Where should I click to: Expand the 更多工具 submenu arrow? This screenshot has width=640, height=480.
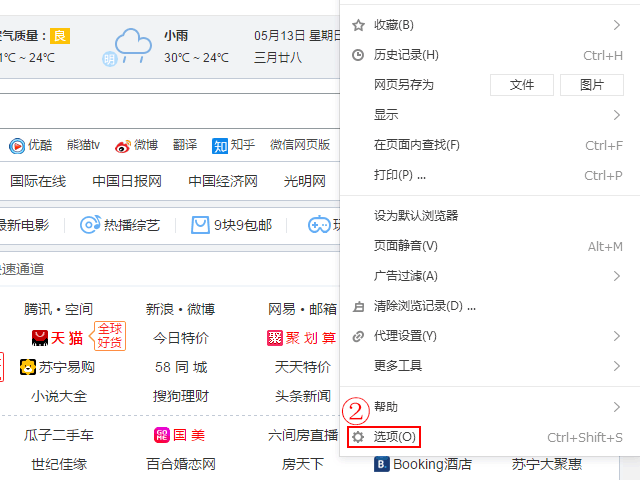tap(616, 366)
